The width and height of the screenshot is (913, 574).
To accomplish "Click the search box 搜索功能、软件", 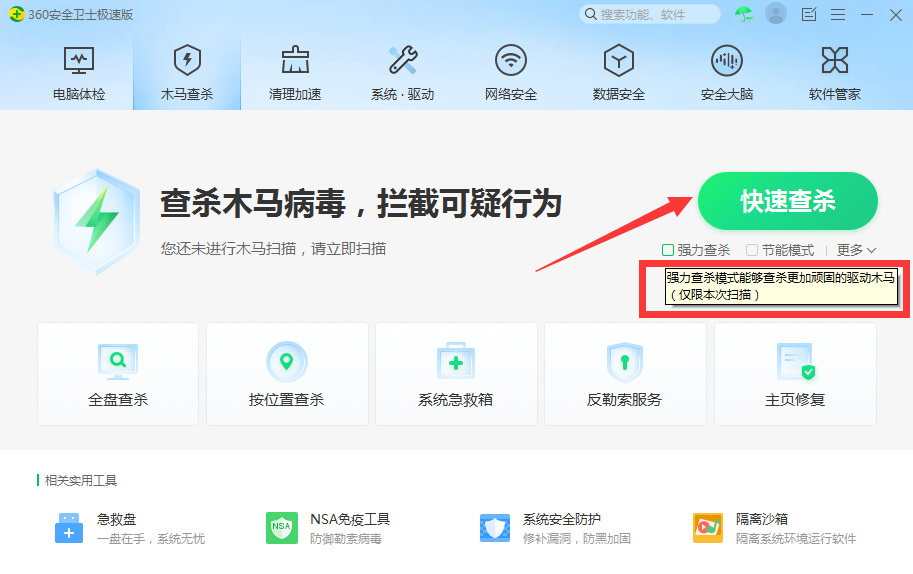I will pos(650,14).
